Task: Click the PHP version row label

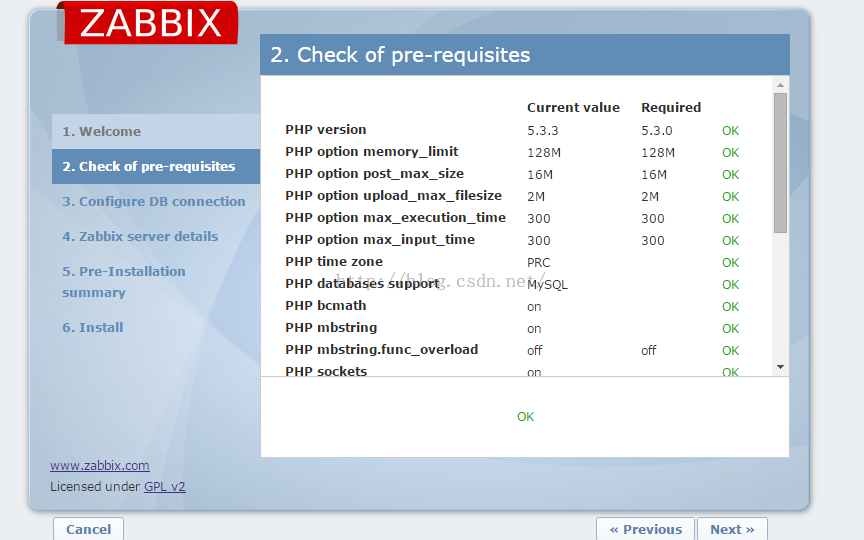Action: pos(326,129)
